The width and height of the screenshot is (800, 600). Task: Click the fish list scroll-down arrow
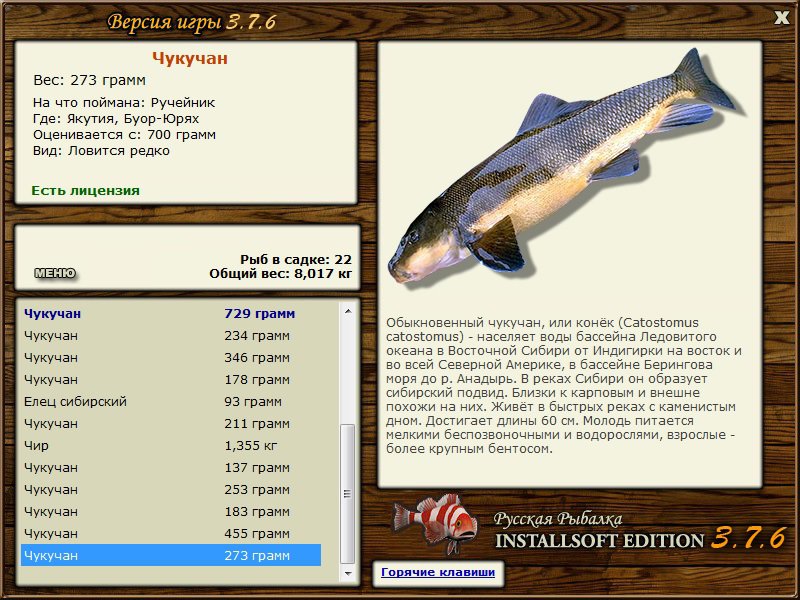pyautogui.click(x=348, y=573)
